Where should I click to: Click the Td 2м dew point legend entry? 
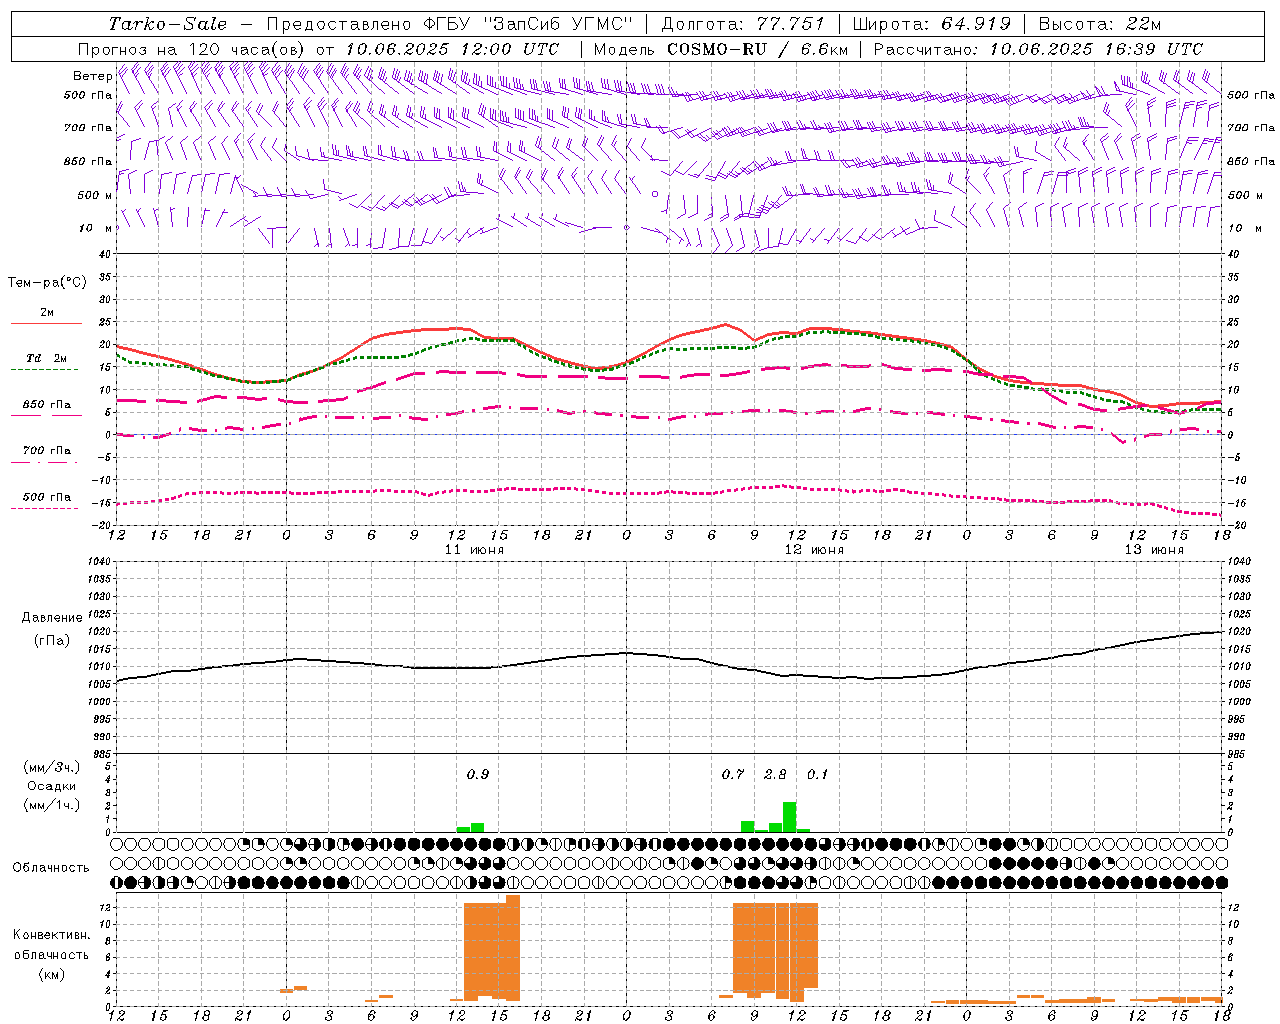coord(46,358)
